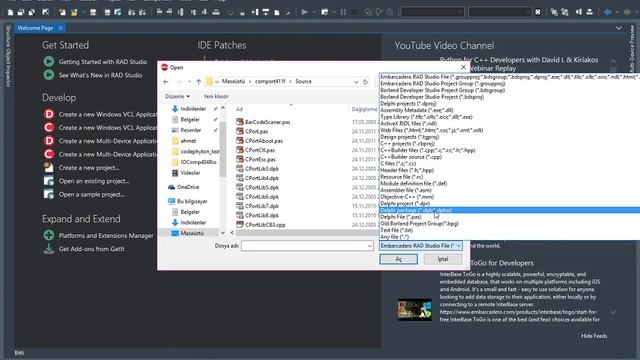The image size is (640, 360).
Task: Select Masaüstü in the navigation pane
Action: pyautogui.click(x=192, y=233)
